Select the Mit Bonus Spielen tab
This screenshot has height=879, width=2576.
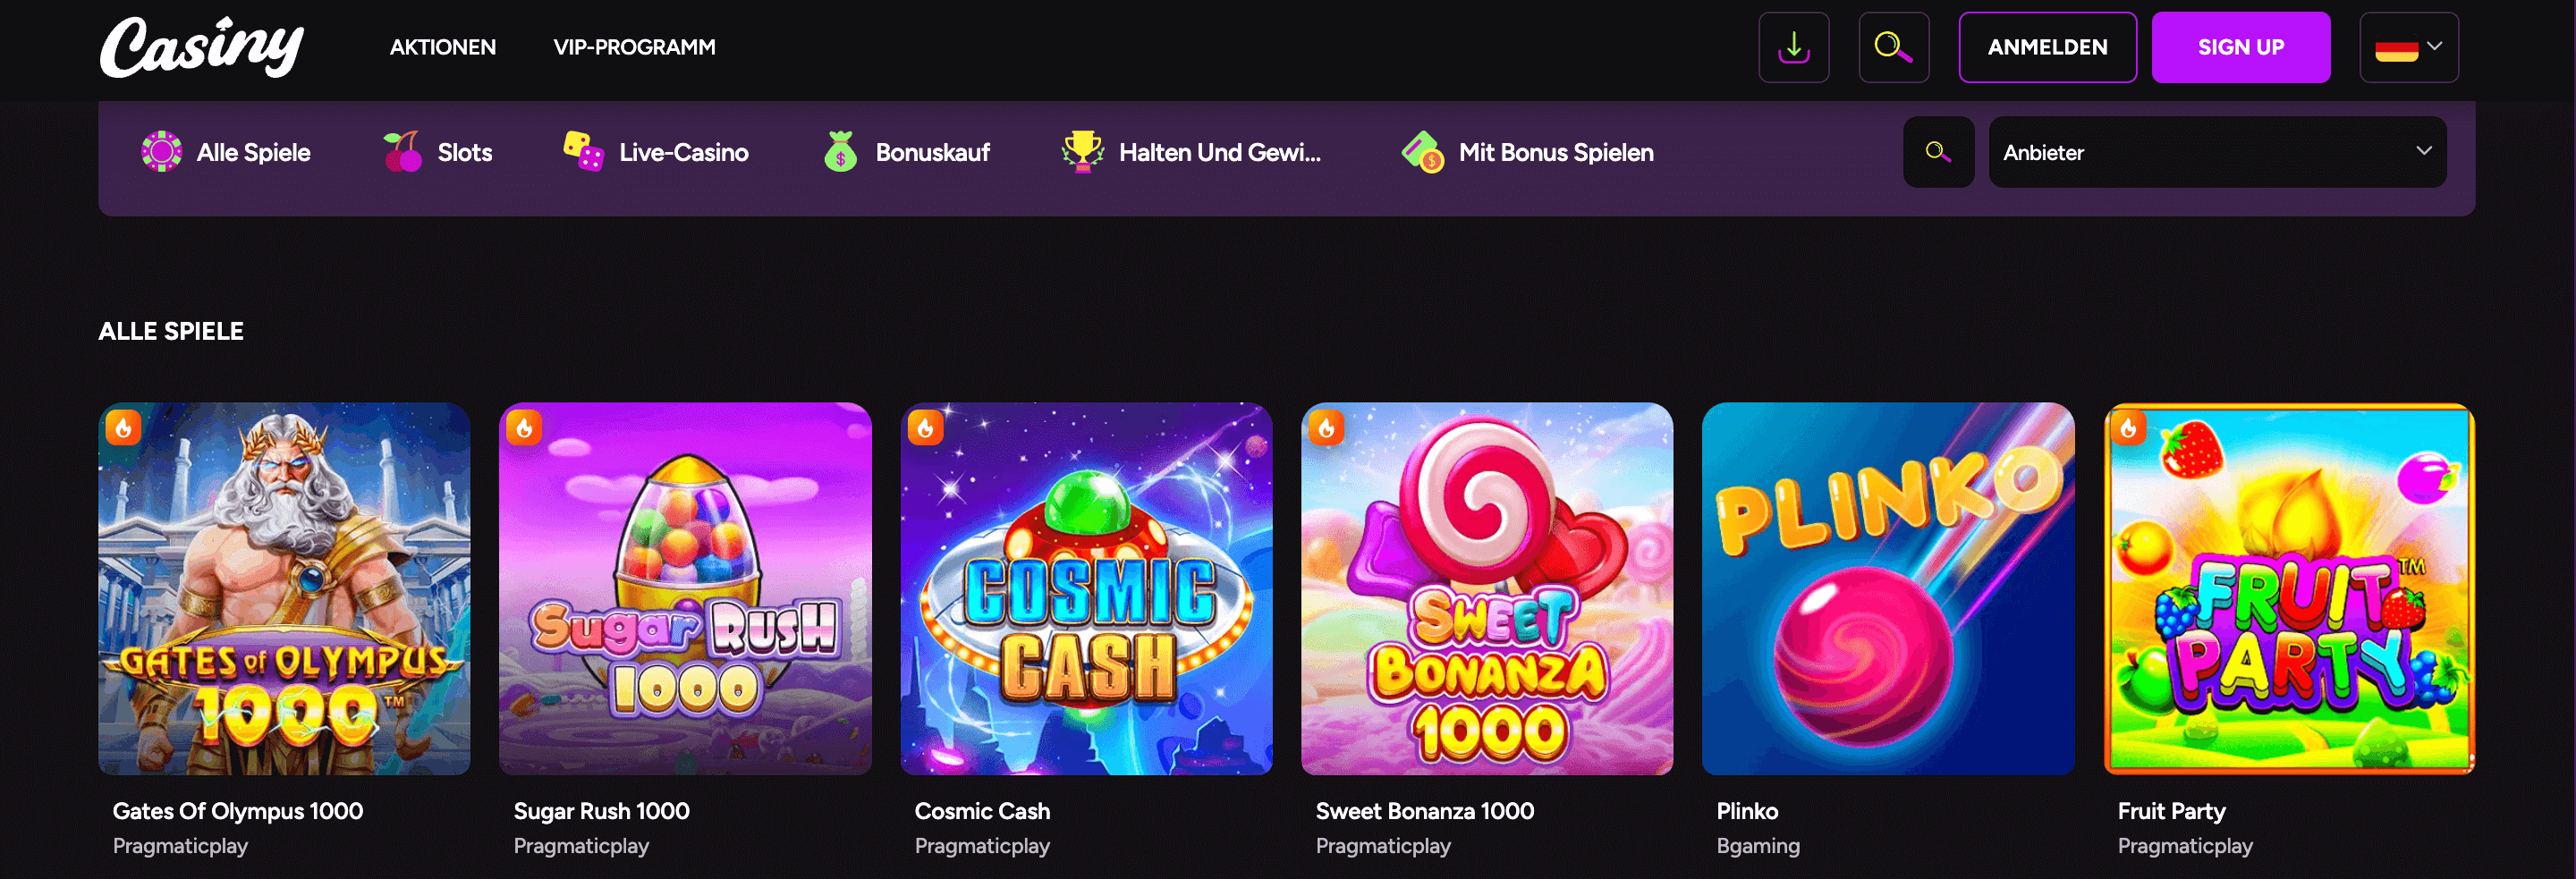coord(1555,152)
